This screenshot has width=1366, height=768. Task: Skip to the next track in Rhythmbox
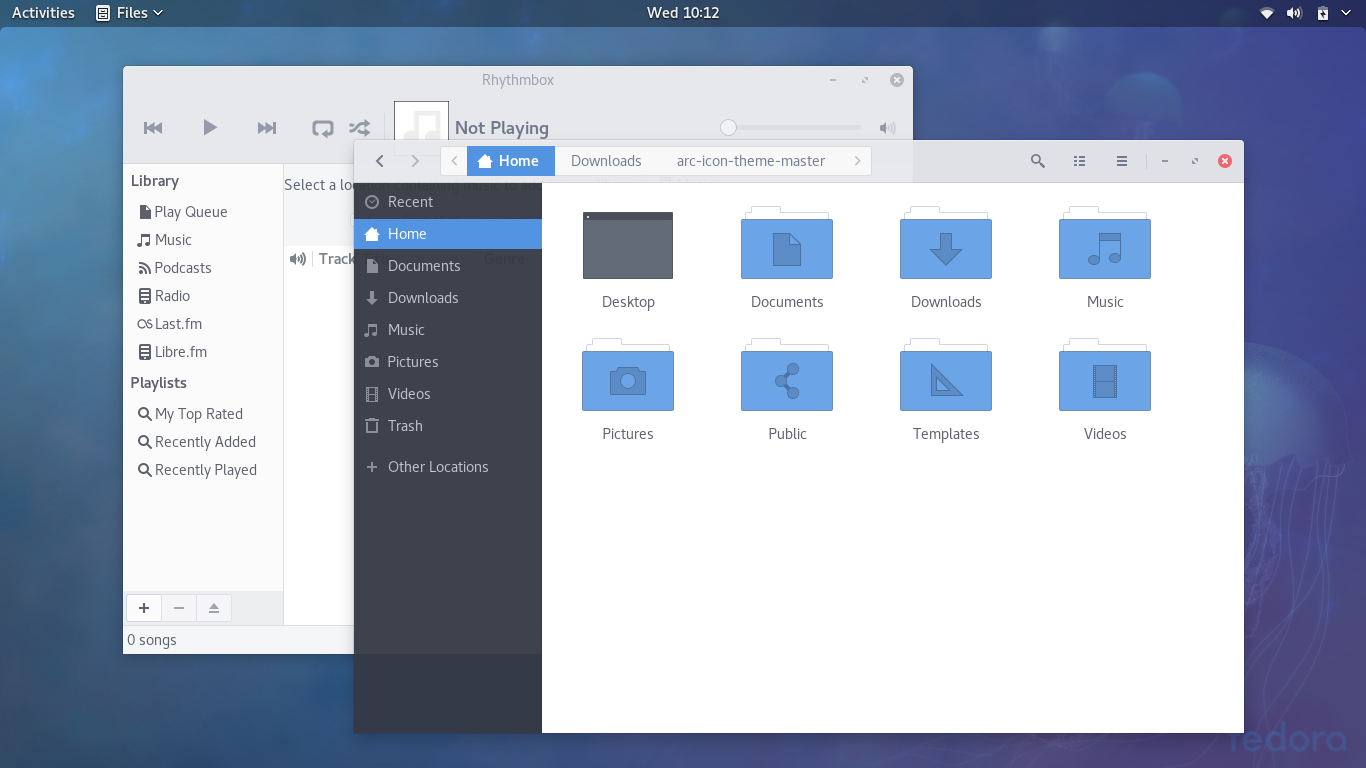pos(266,127)
